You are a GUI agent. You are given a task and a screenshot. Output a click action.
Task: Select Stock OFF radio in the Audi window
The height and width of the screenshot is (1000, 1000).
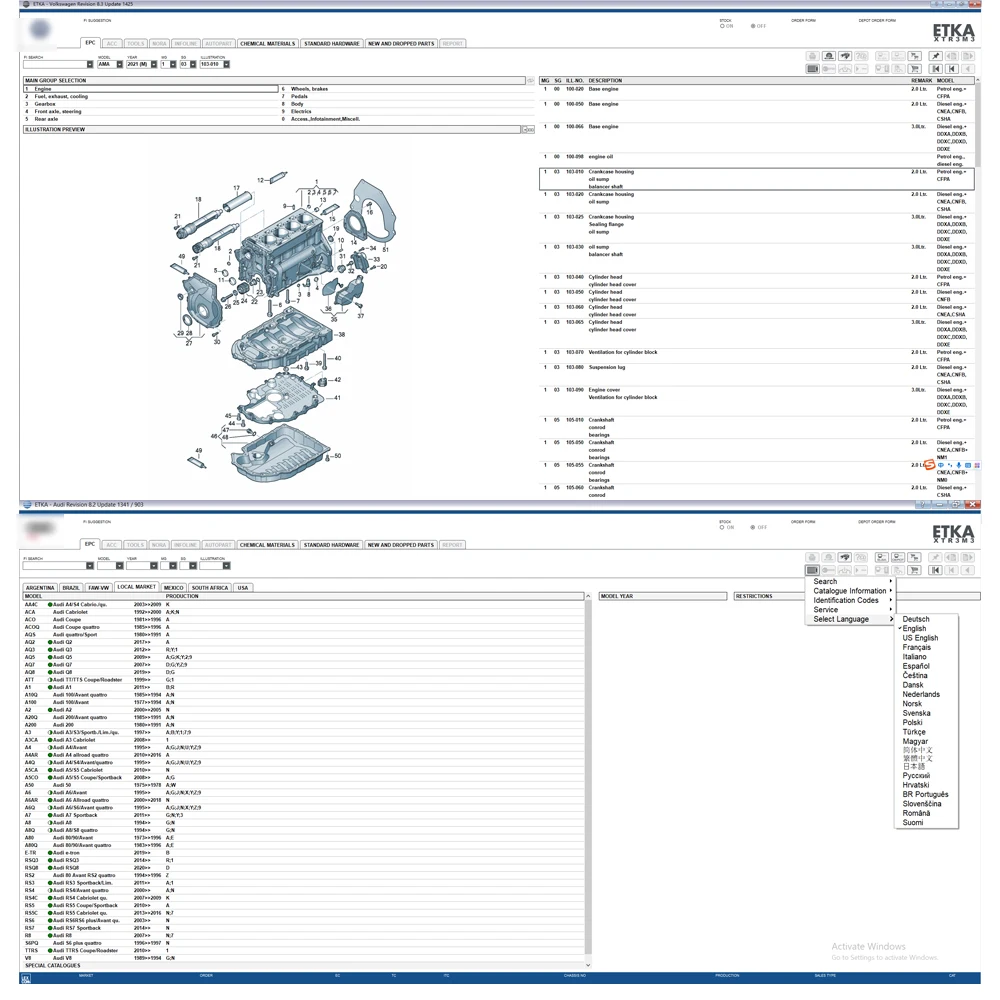[753, 527]
